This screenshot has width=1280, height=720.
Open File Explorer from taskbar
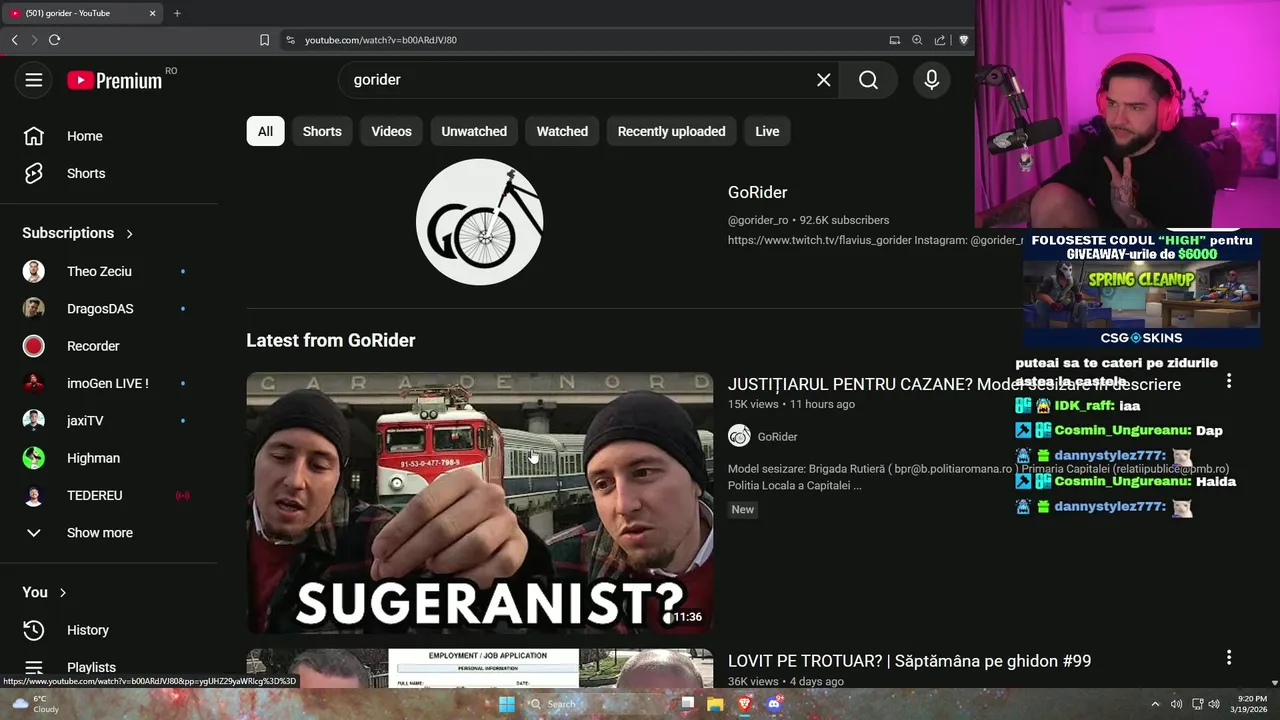pyautogui.click(x=715, y=704)
